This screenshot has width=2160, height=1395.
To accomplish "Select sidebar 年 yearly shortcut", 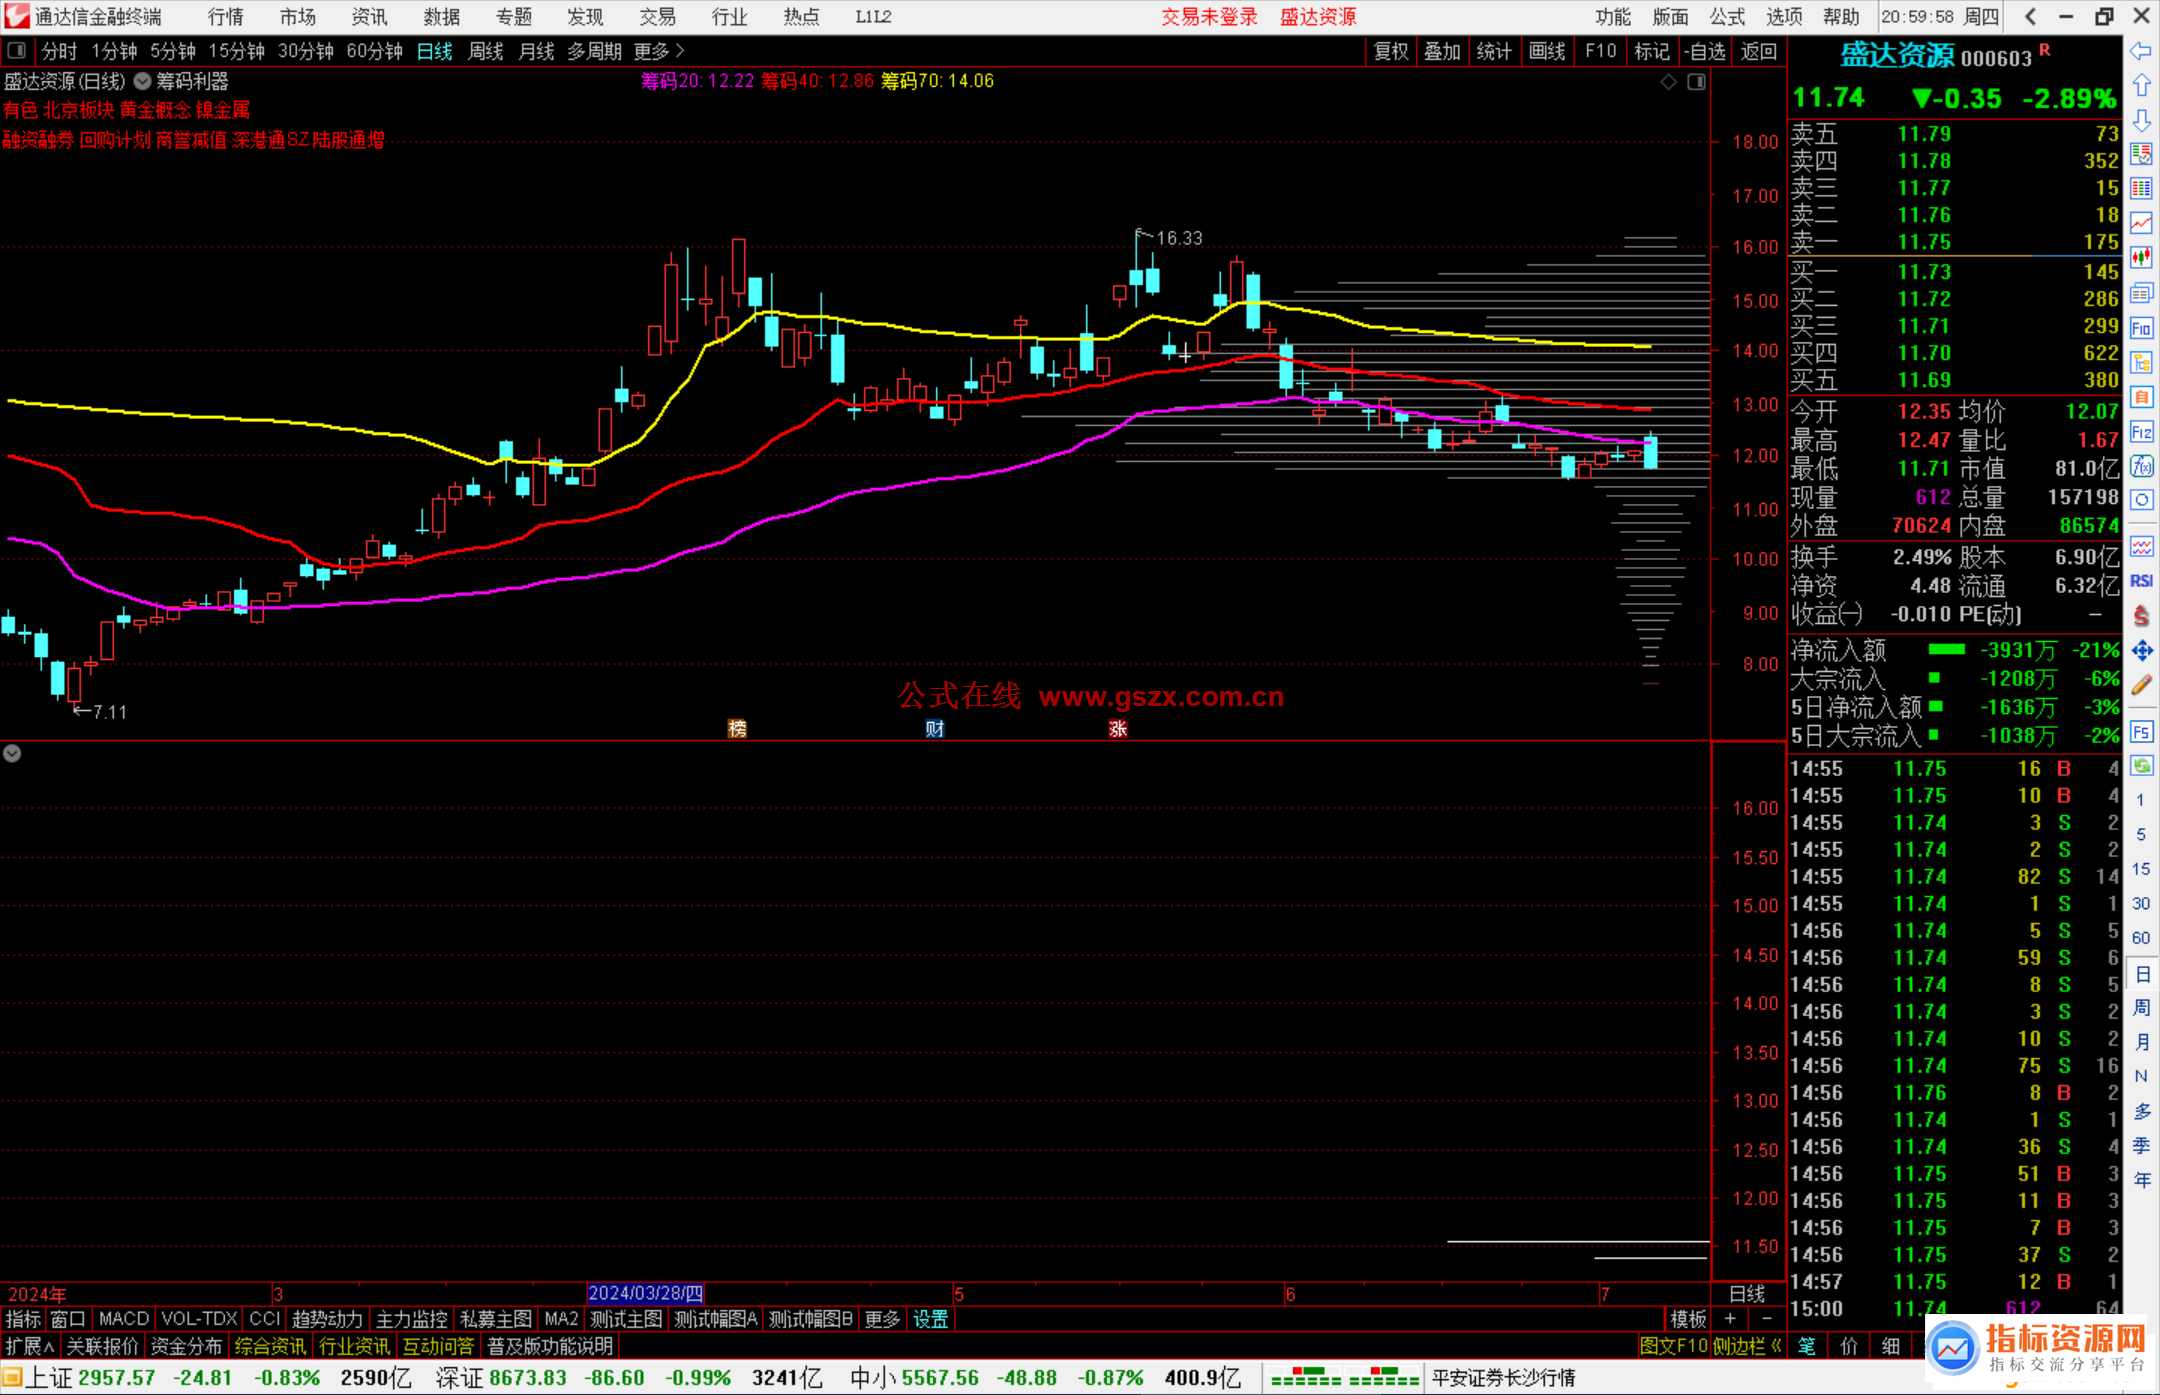I will (x=2142, y=1180).
